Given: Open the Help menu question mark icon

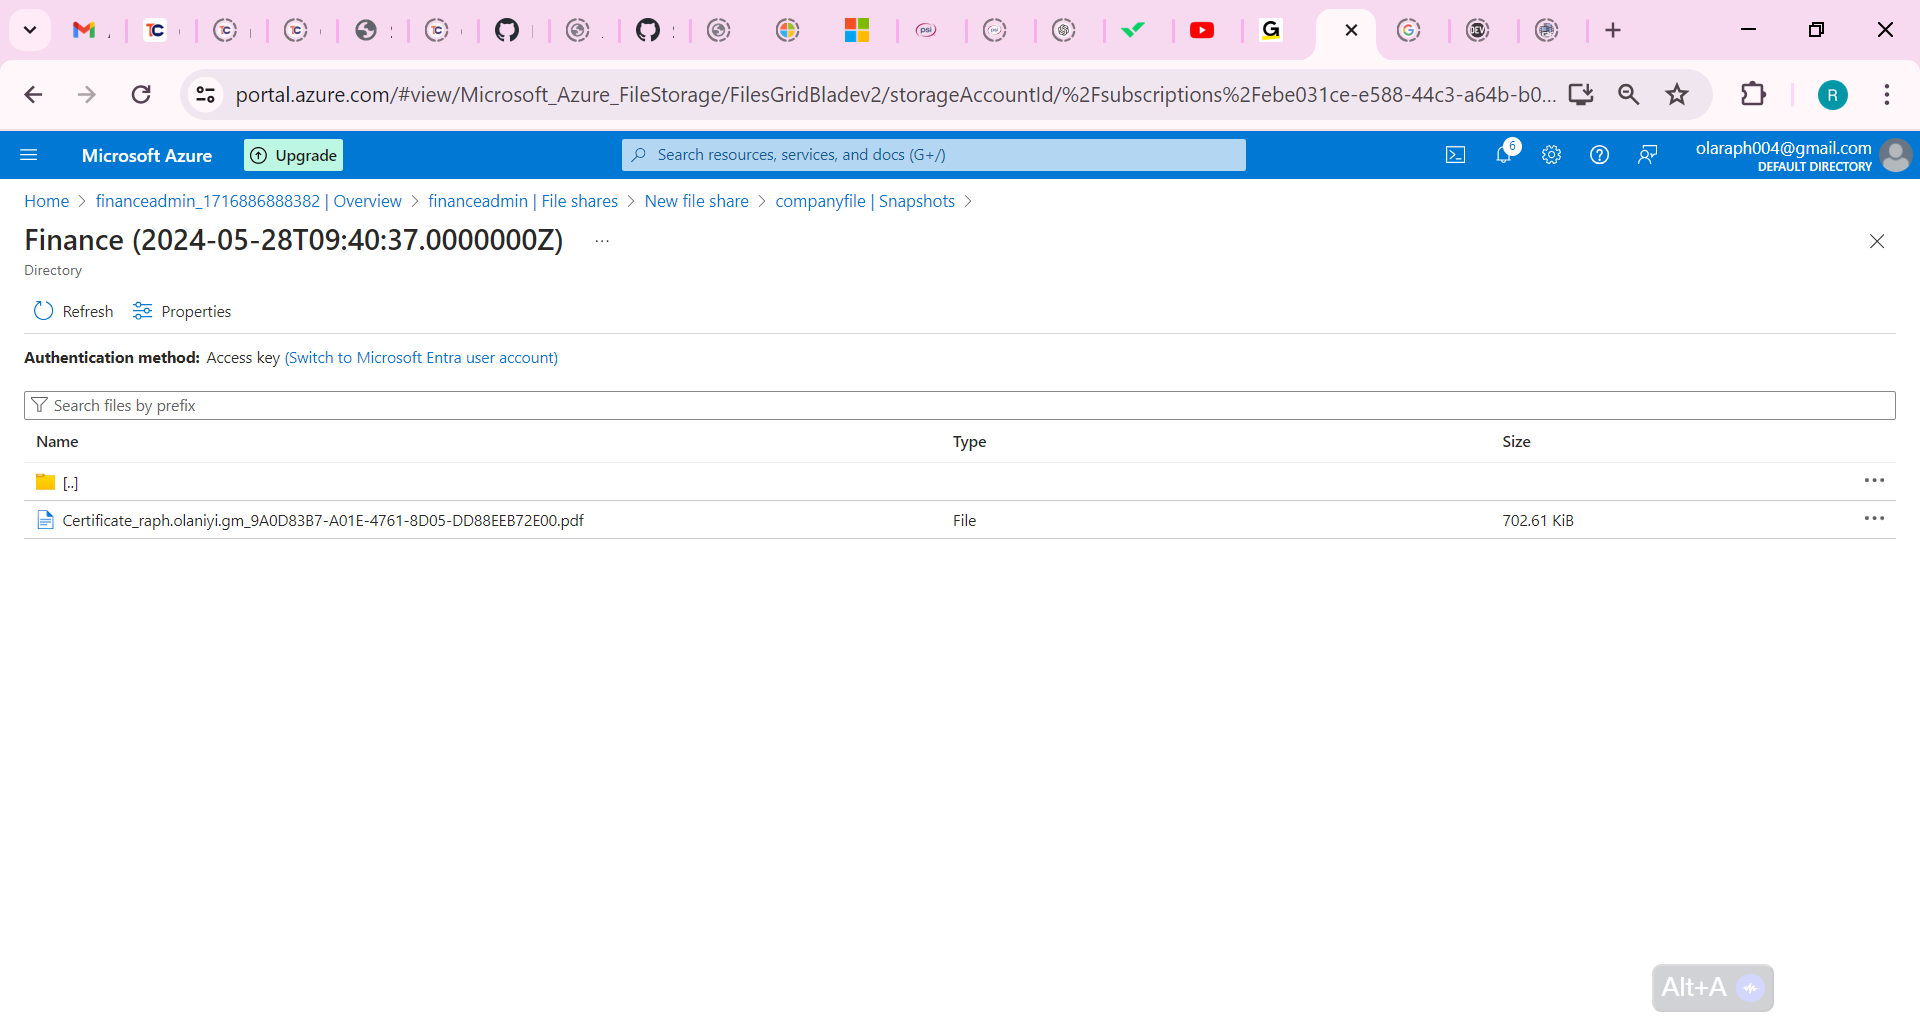Looking at the screenshot, I should point(1599,154).
